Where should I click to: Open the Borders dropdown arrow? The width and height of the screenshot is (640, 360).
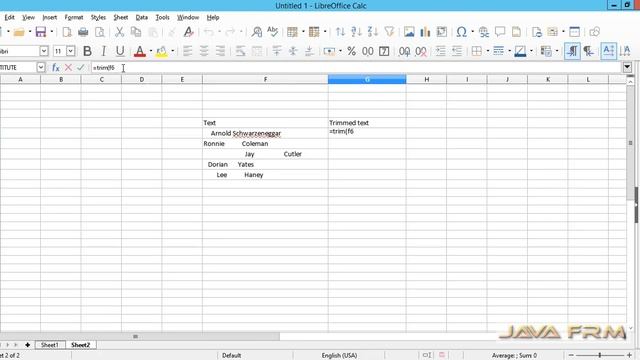coord(487,51)
